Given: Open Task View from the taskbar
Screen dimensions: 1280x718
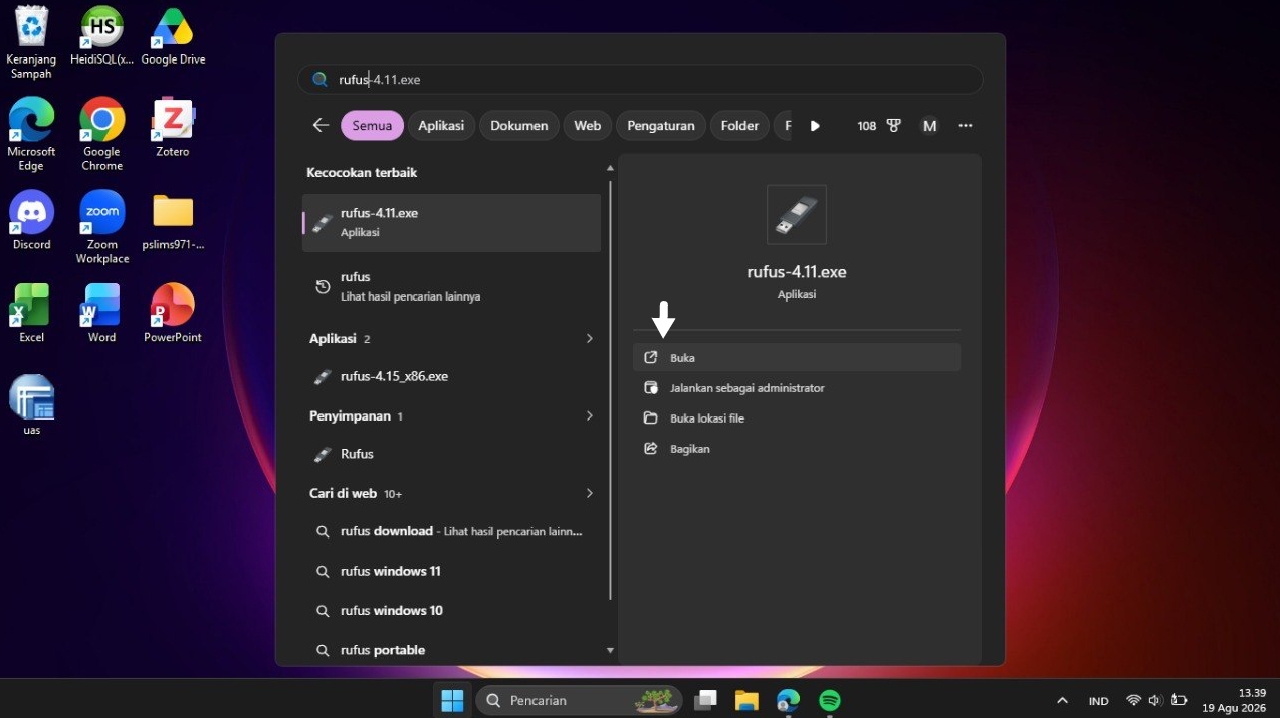Looking at the screenshot, I should [706, 700].
